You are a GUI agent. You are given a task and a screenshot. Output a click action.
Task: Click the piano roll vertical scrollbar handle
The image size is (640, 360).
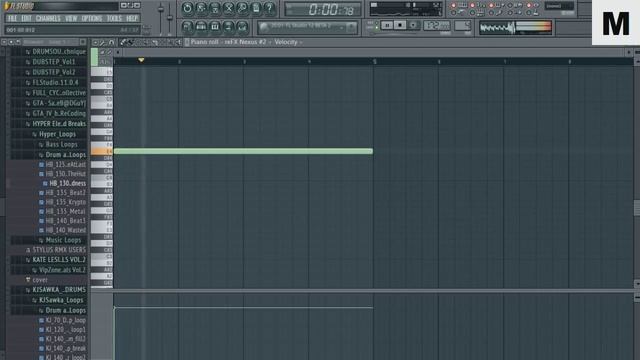636,208
